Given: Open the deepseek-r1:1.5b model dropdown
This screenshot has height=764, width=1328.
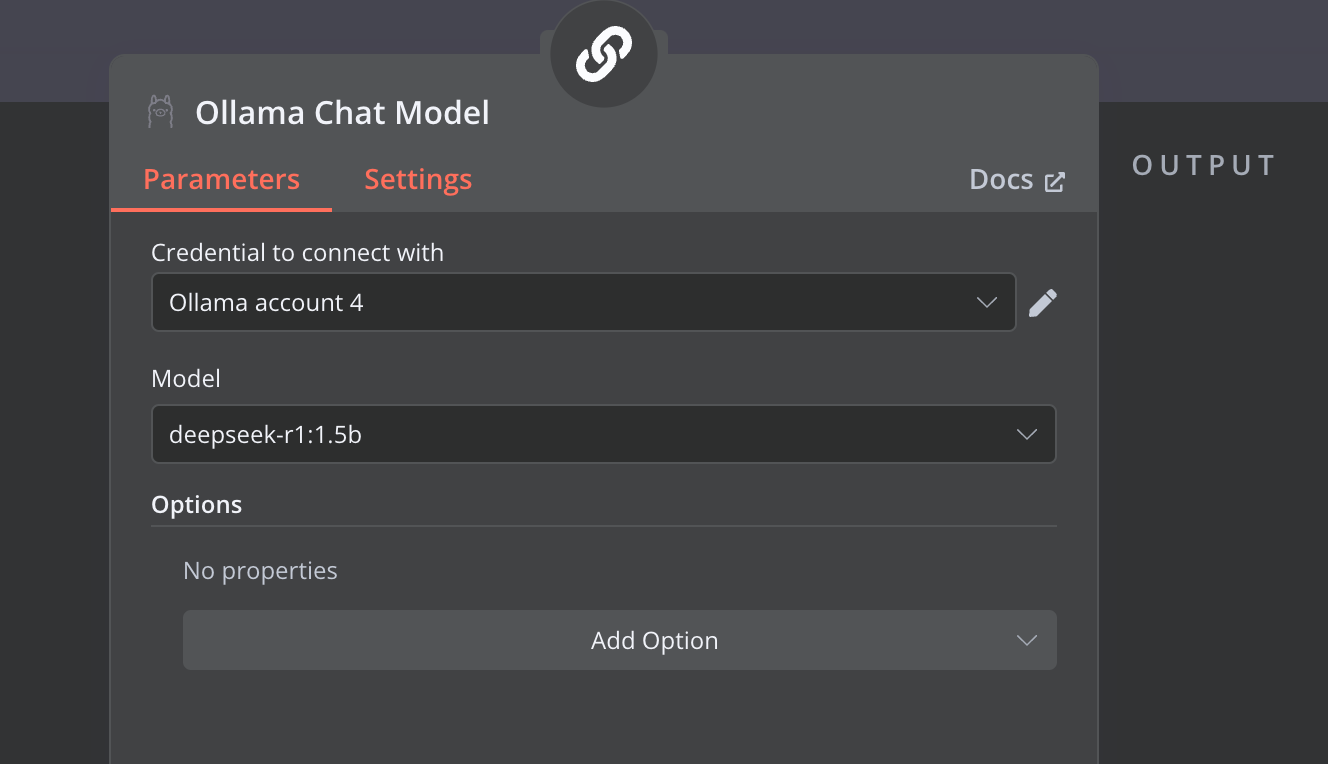Looking at the screenshot, I should 604,434.
